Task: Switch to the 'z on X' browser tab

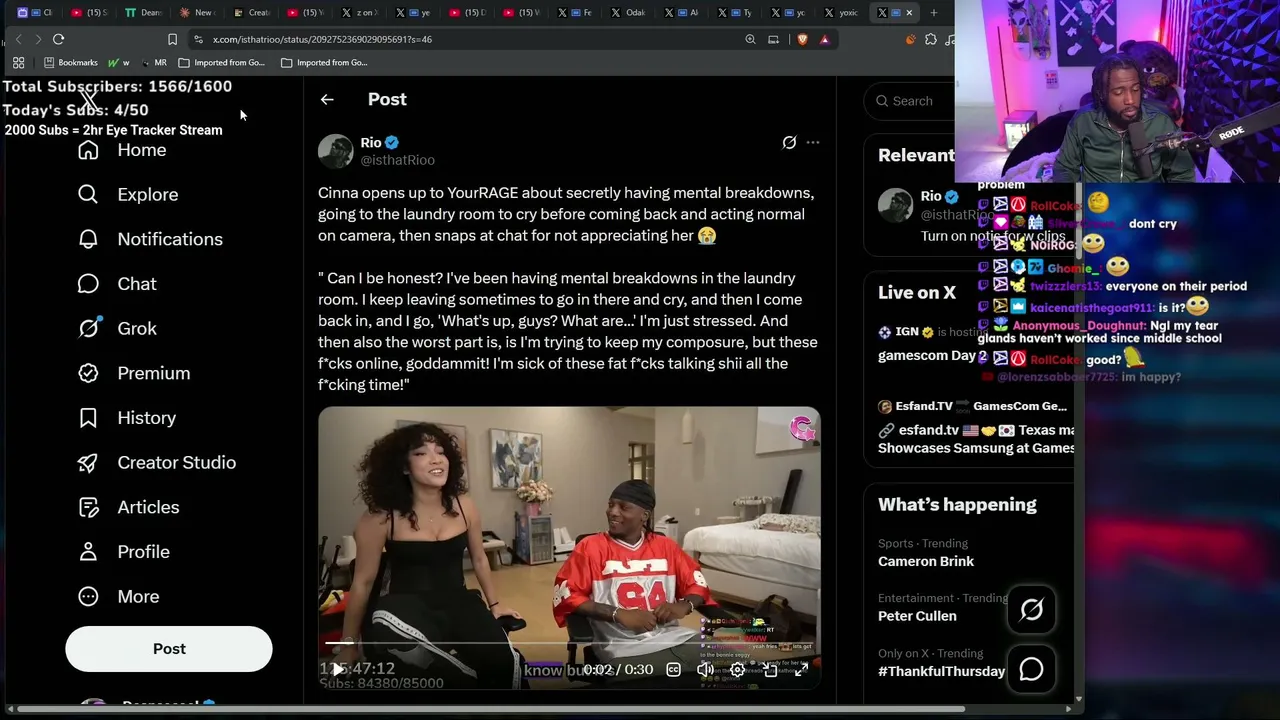Action: [x=359, y=13]
